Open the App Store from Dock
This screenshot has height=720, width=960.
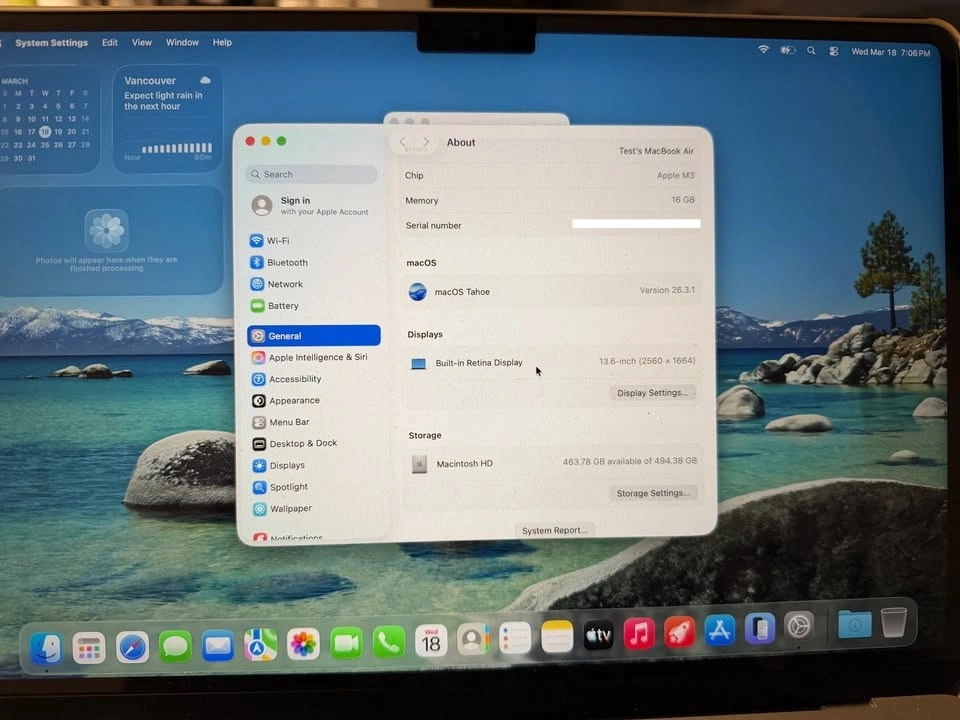[719, 630]
